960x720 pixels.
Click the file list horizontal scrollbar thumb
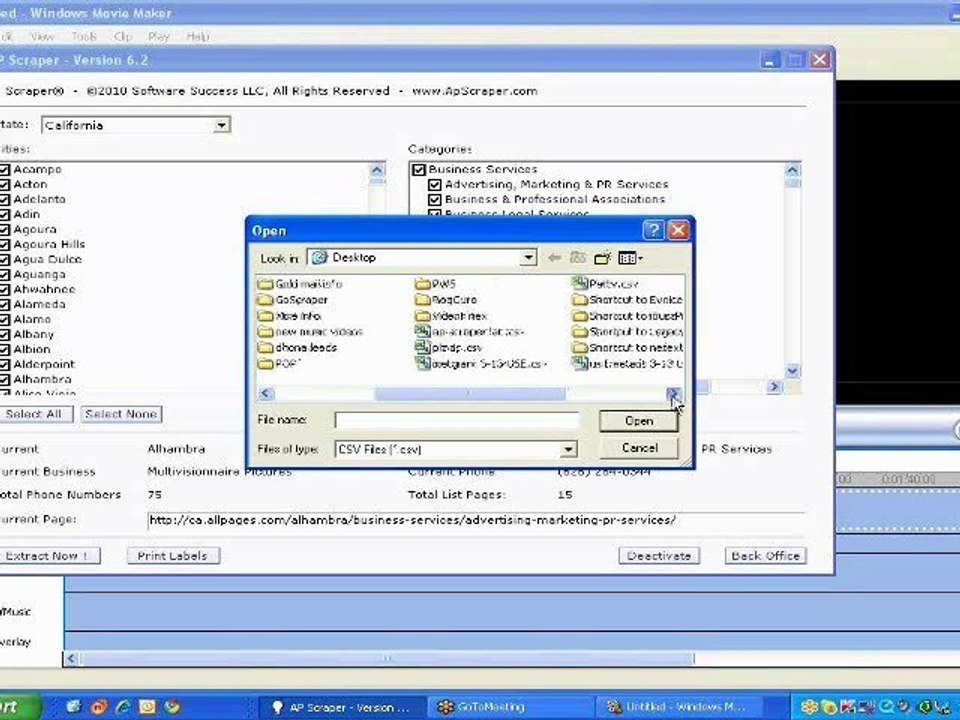pyautogui.click(x=470, y=394)
